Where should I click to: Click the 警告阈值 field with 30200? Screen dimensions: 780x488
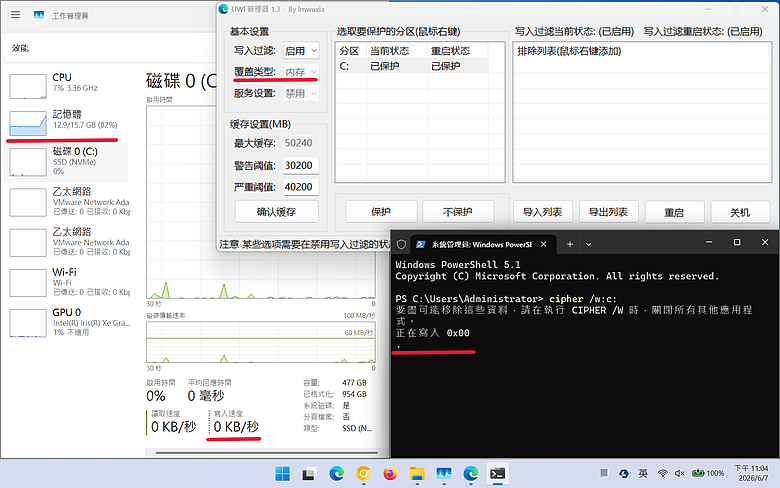pos(300,165)
